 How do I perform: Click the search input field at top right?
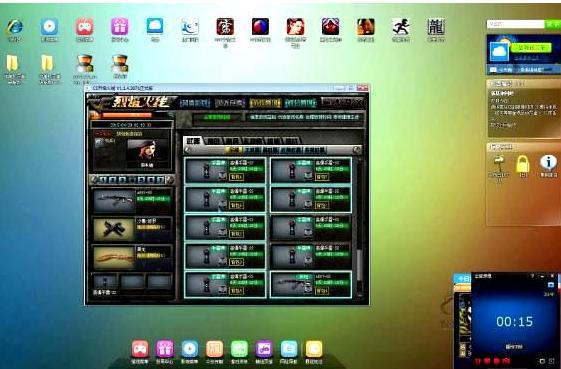516,24
